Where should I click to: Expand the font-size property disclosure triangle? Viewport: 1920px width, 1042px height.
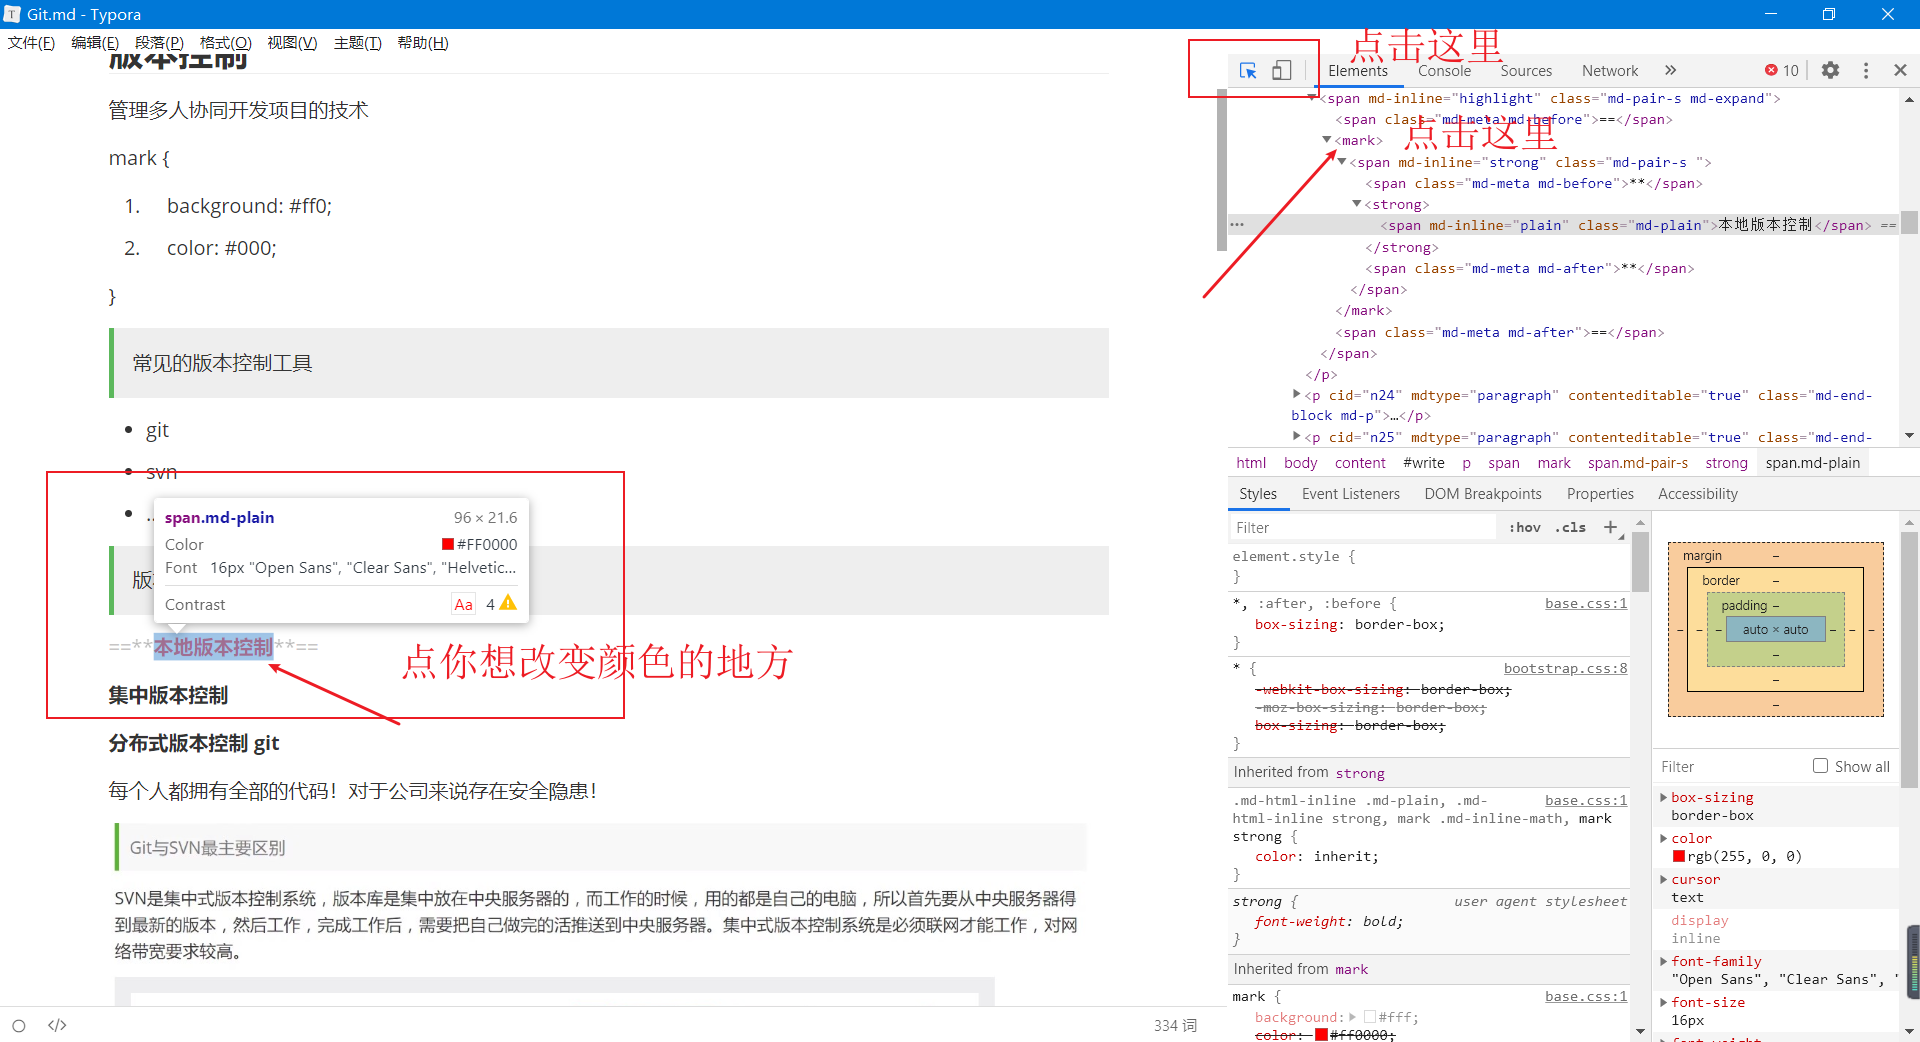(x=1663, y=1002)
